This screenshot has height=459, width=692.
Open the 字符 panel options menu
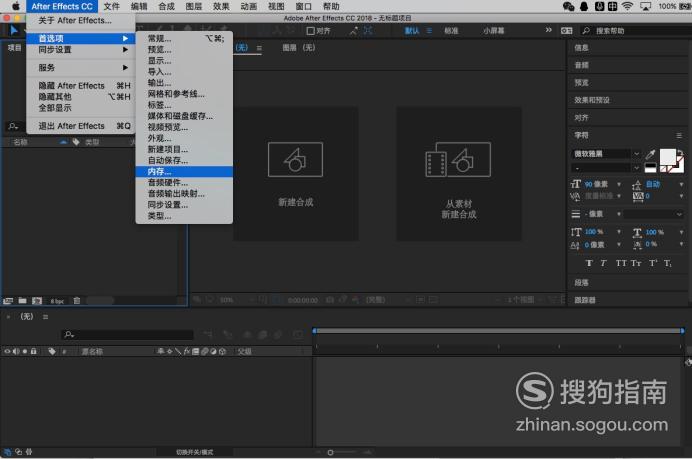(x=679, y=135)
